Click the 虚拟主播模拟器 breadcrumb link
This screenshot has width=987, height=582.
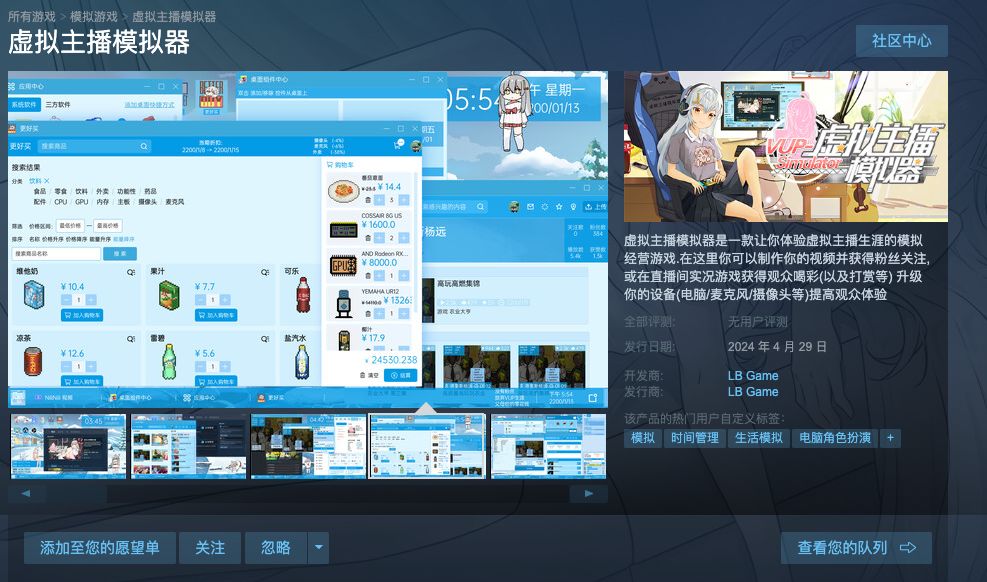(174, 16)
